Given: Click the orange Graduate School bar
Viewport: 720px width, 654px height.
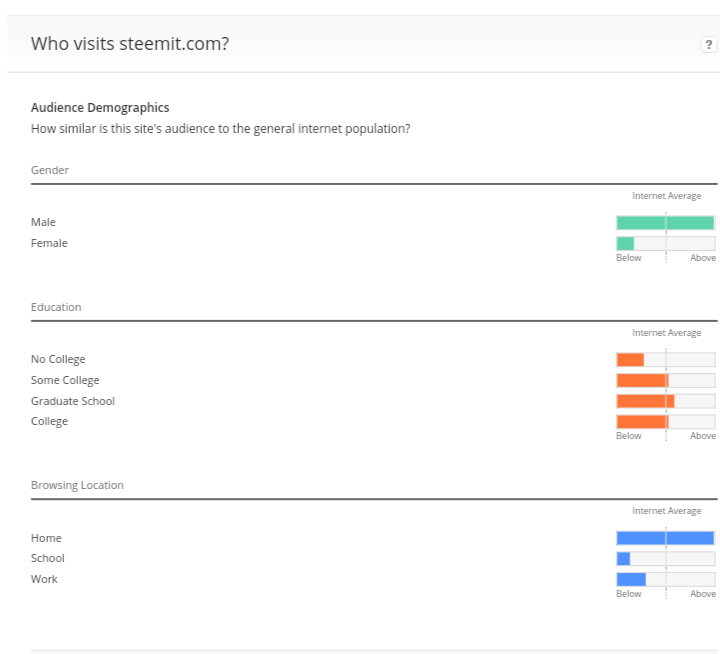Looking at the screenshot, I should [646, 401].
